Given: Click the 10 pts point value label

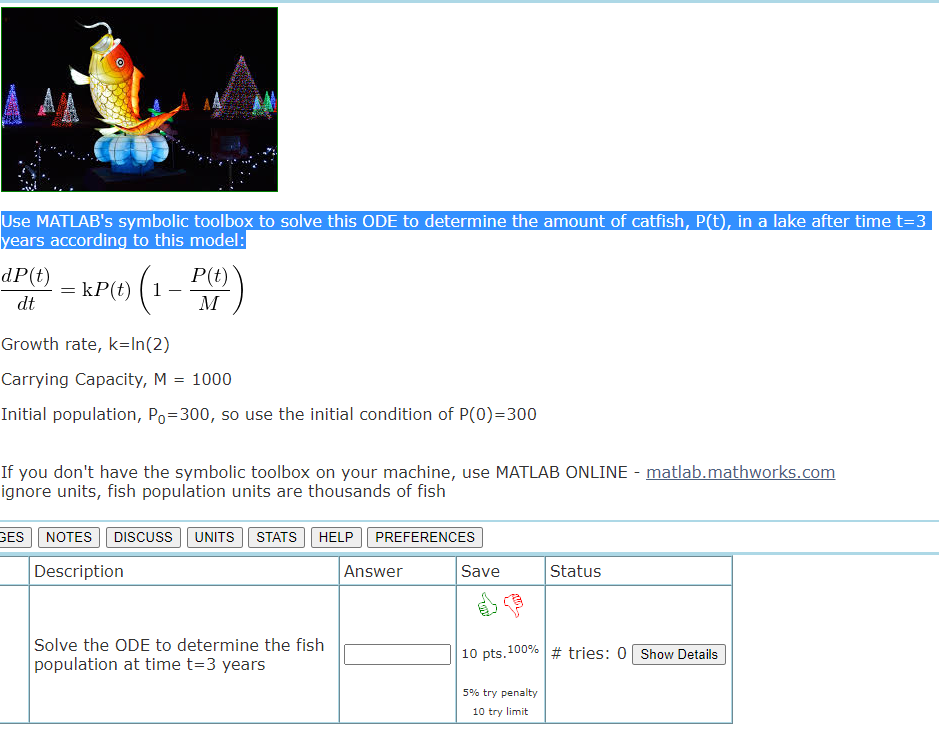Looking at the screenshot, I should (485, 654).
